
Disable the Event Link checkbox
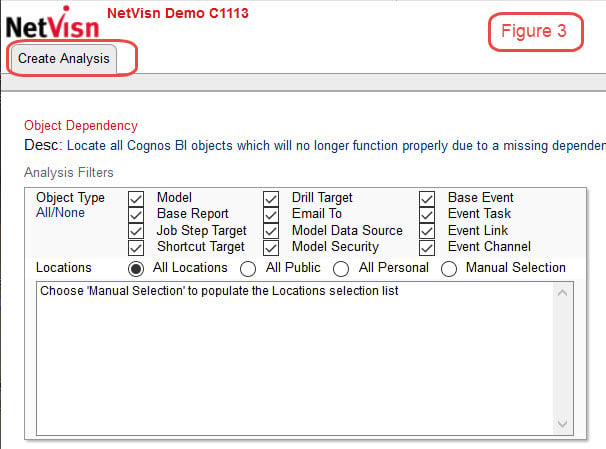pyautogui.click(x=427, y=231)
